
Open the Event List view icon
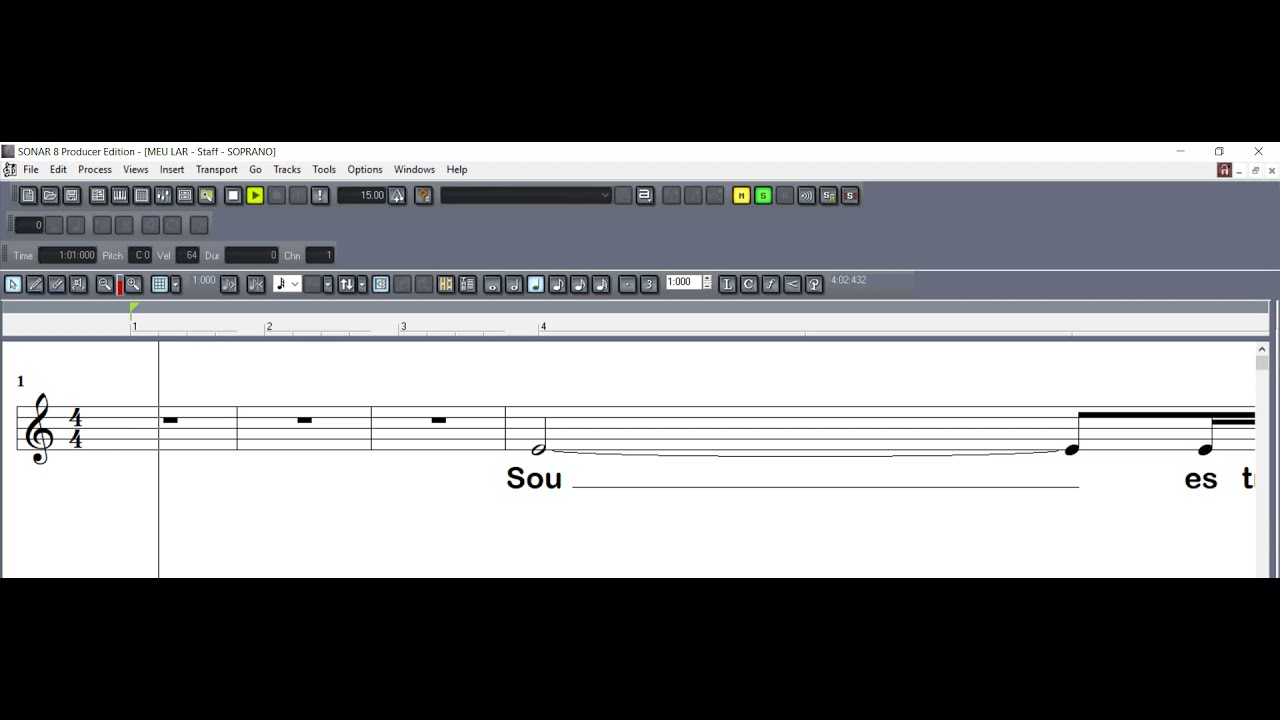pyautogui.click(x=142, y=196)
